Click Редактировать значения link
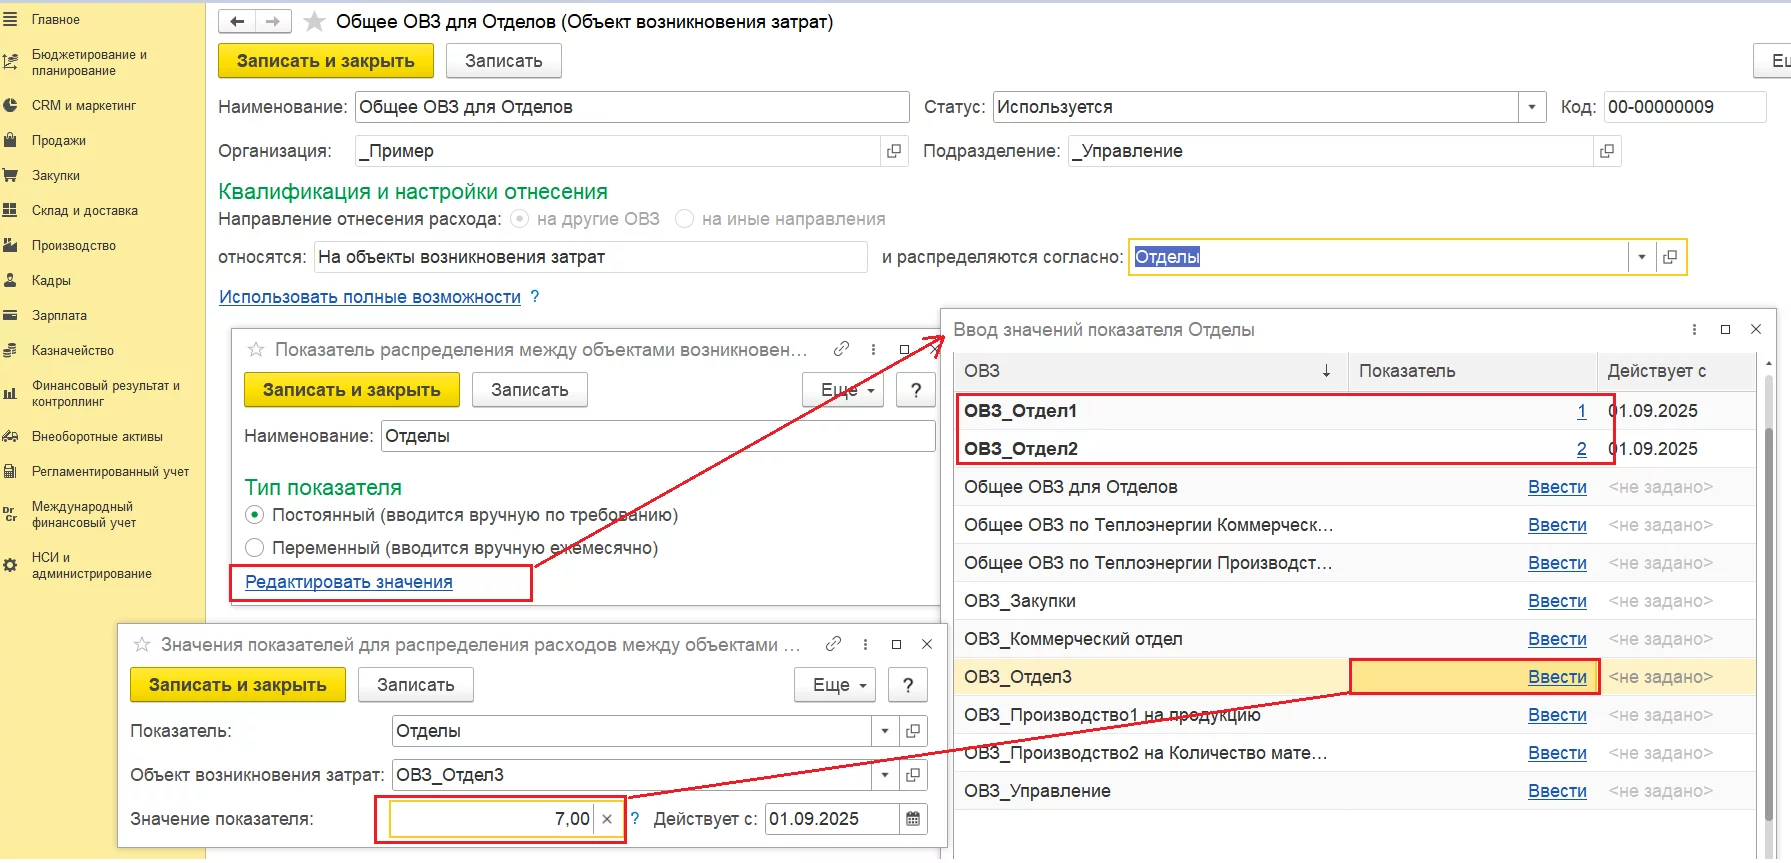Viewport: 1791px width, 863px height. coord(348,582)
